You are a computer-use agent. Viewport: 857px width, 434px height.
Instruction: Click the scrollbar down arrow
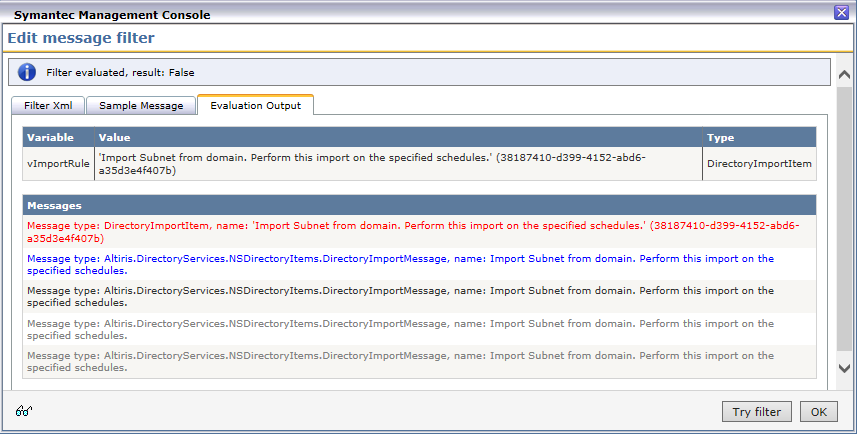pyautogui.click(x=845, y=368)
